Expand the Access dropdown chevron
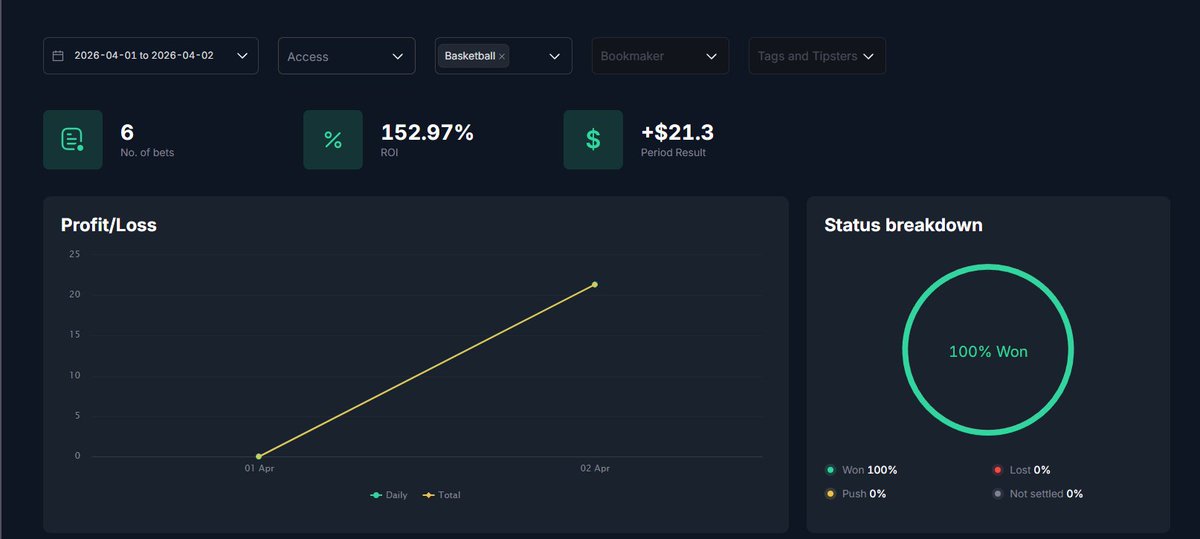The width and height of the screenshot is (1200, 539). pos(397,56)
